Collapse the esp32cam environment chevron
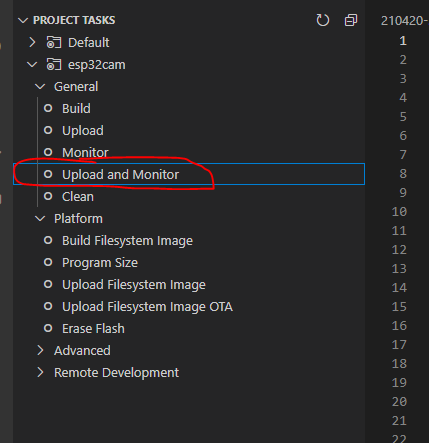 click(32, 64)
